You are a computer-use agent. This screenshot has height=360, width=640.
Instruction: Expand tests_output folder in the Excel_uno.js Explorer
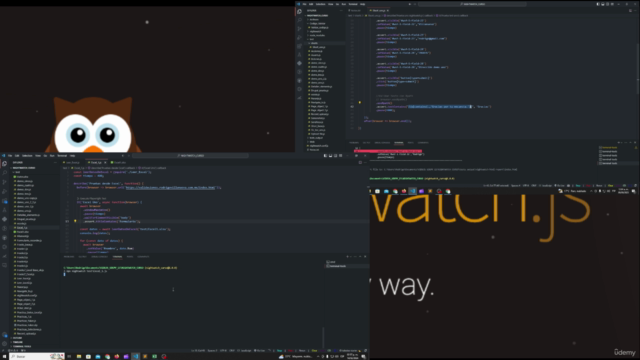click(316, 138)
